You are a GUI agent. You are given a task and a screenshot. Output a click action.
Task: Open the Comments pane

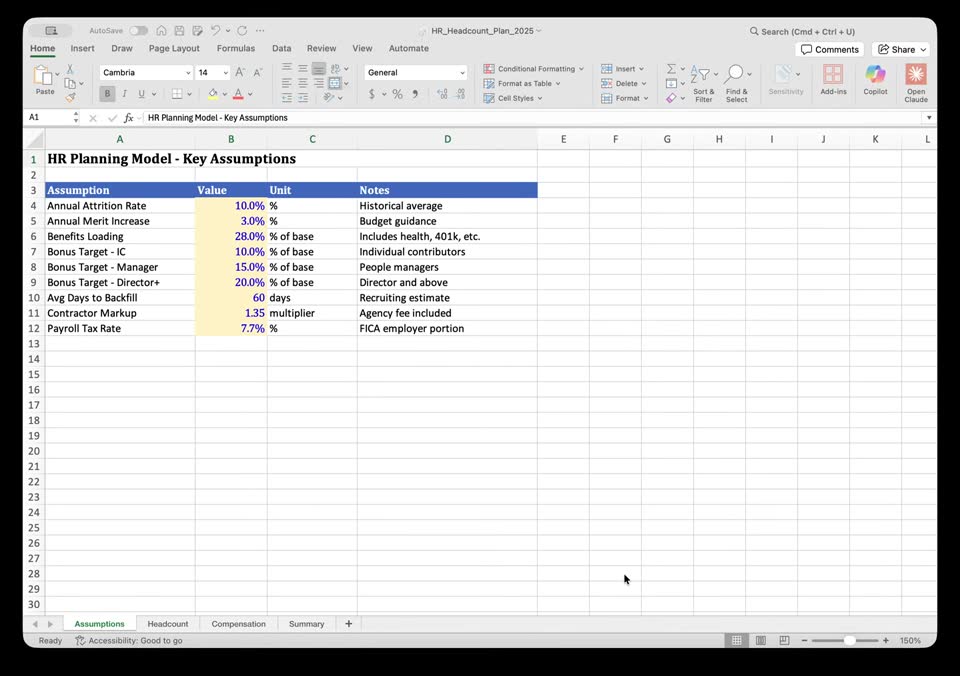pyautogui.click(x=830, y=50)
